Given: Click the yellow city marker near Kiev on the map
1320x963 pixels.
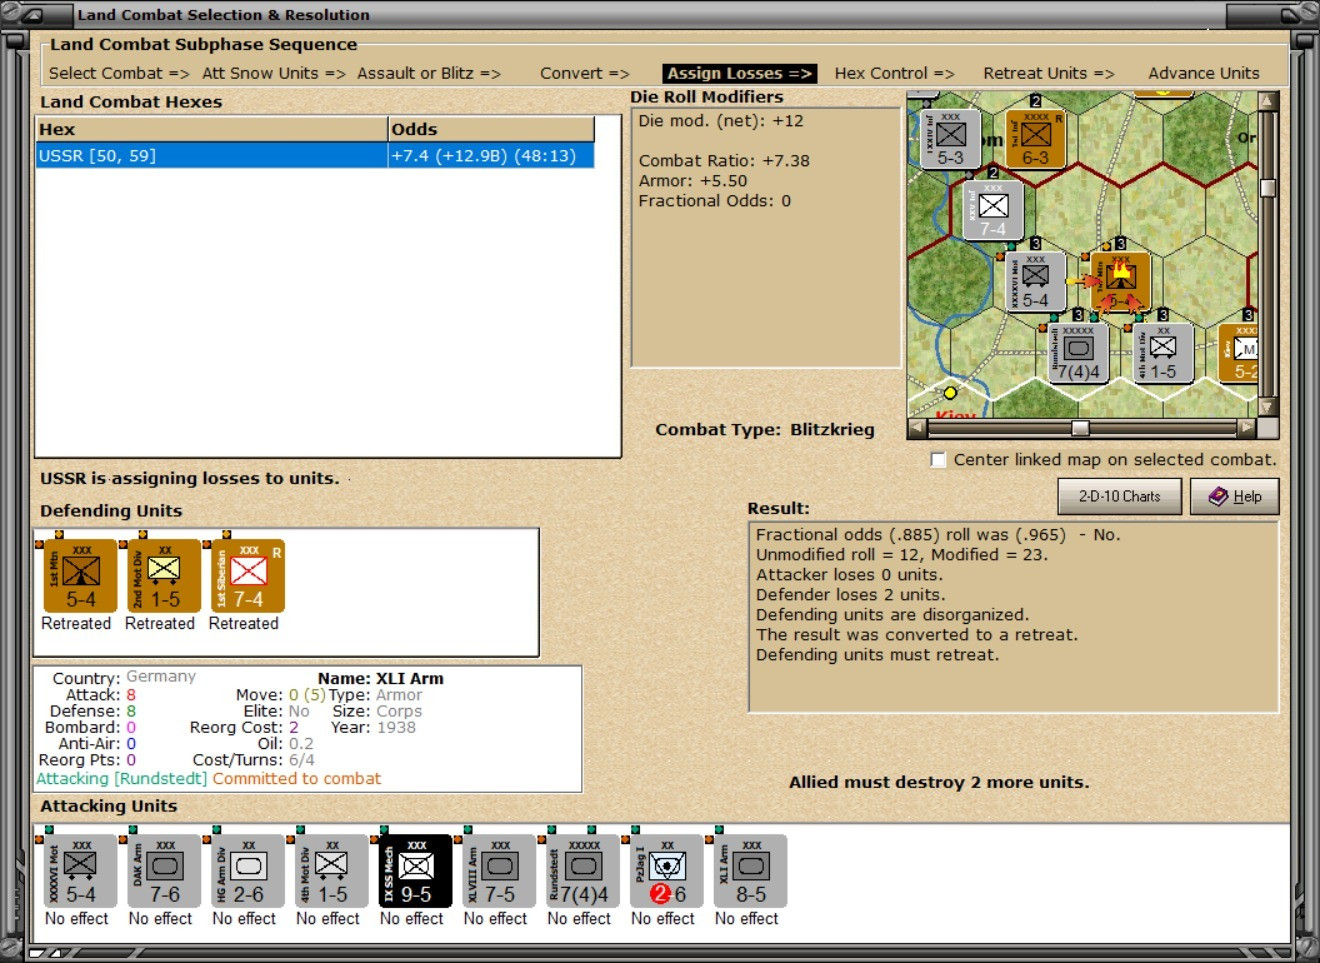Looking at the screenshot, I should [x=950, y=393].
